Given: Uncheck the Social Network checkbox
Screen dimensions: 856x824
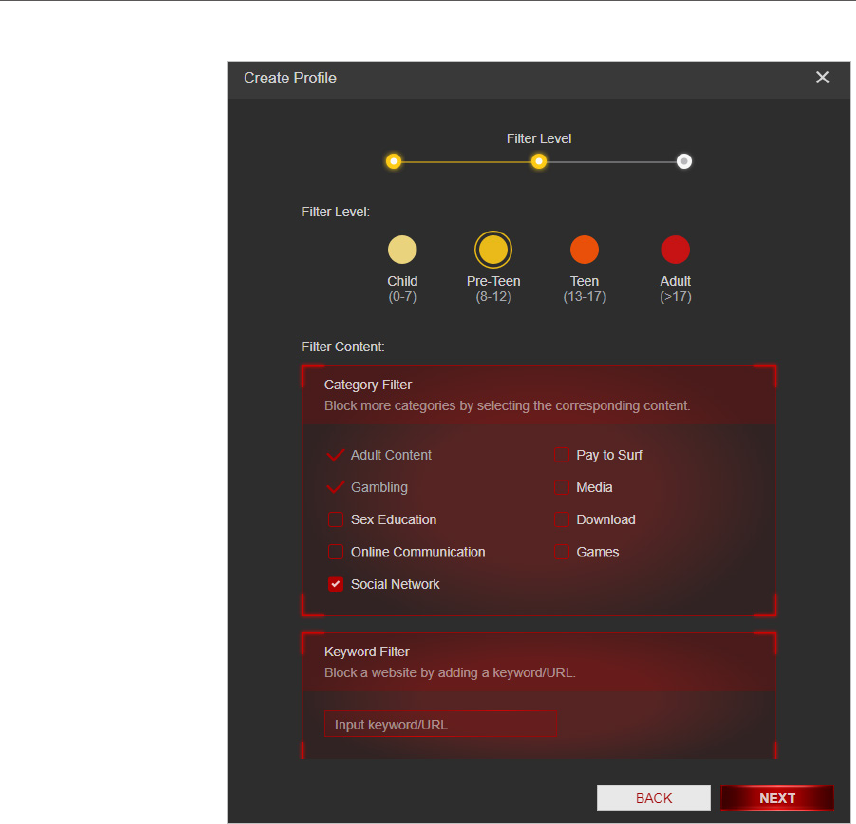Looking at the screenshot, I should coord(335,584).
